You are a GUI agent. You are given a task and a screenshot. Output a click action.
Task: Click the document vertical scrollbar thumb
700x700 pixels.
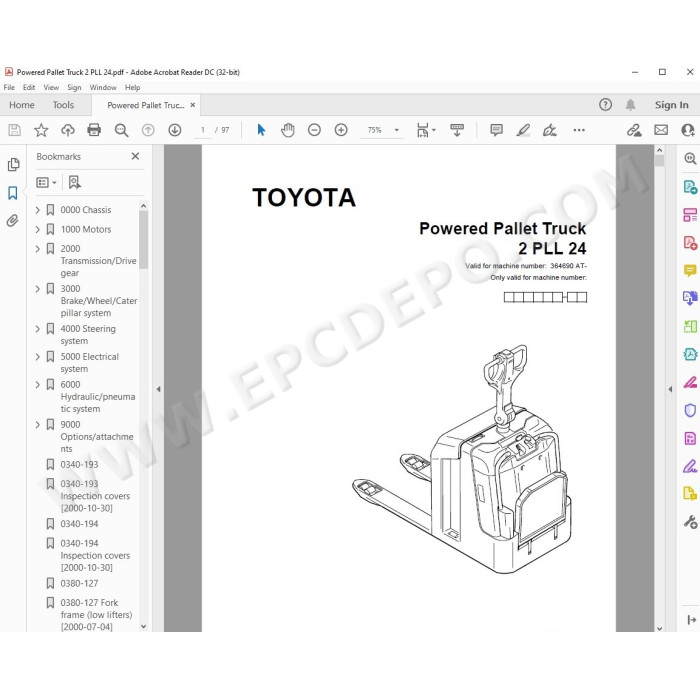[659, 161]
